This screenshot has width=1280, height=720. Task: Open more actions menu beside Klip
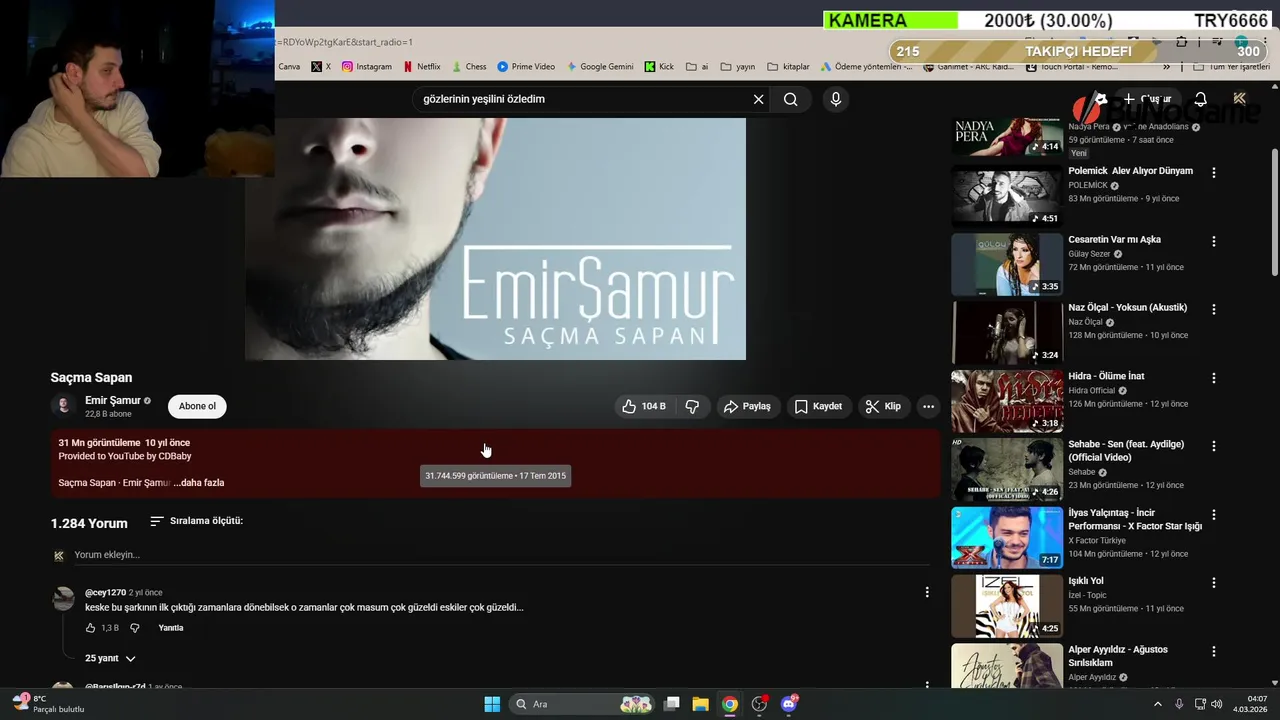coord(928,406)
